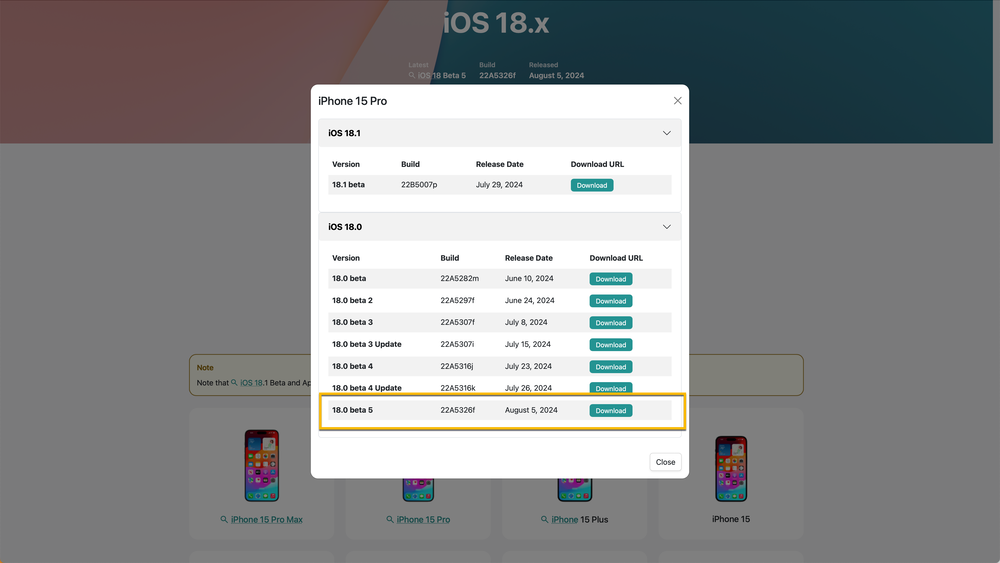This screenshot has height=563, width=1000.
Task: Click the iPhone 15 phone image
Action: pyautogui.click(x=731, y=469)
